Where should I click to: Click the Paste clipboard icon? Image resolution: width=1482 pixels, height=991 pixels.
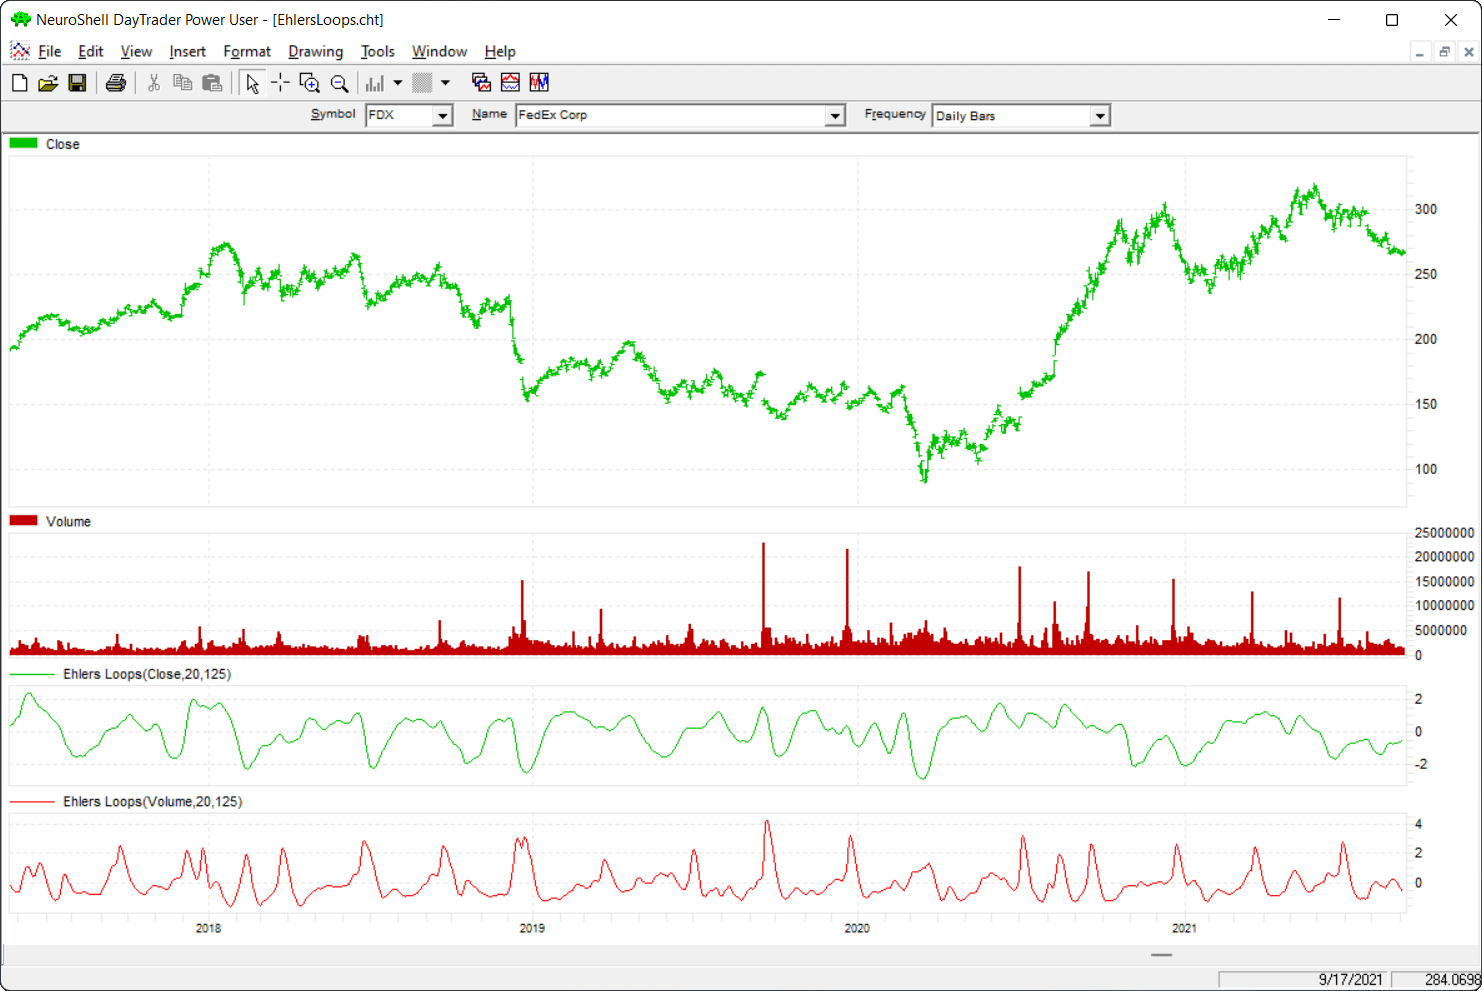212,83
